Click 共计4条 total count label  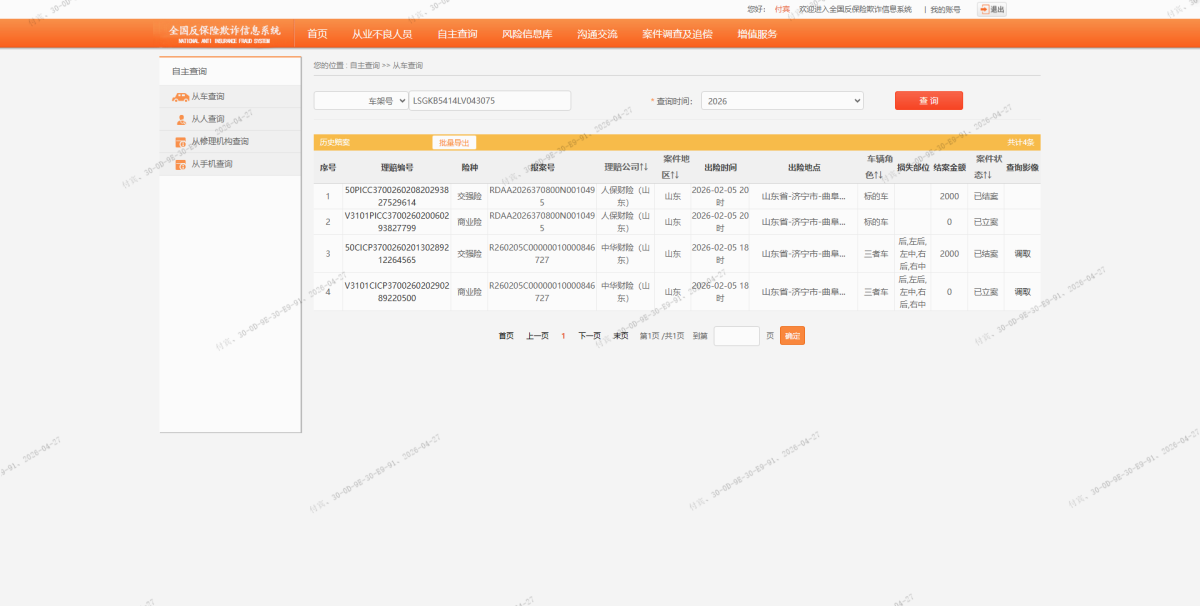click(1021, 143)
